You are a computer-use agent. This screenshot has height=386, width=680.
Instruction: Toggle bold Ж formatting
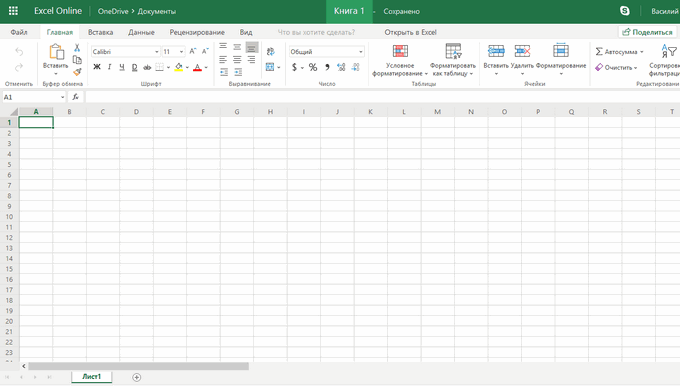97,67
